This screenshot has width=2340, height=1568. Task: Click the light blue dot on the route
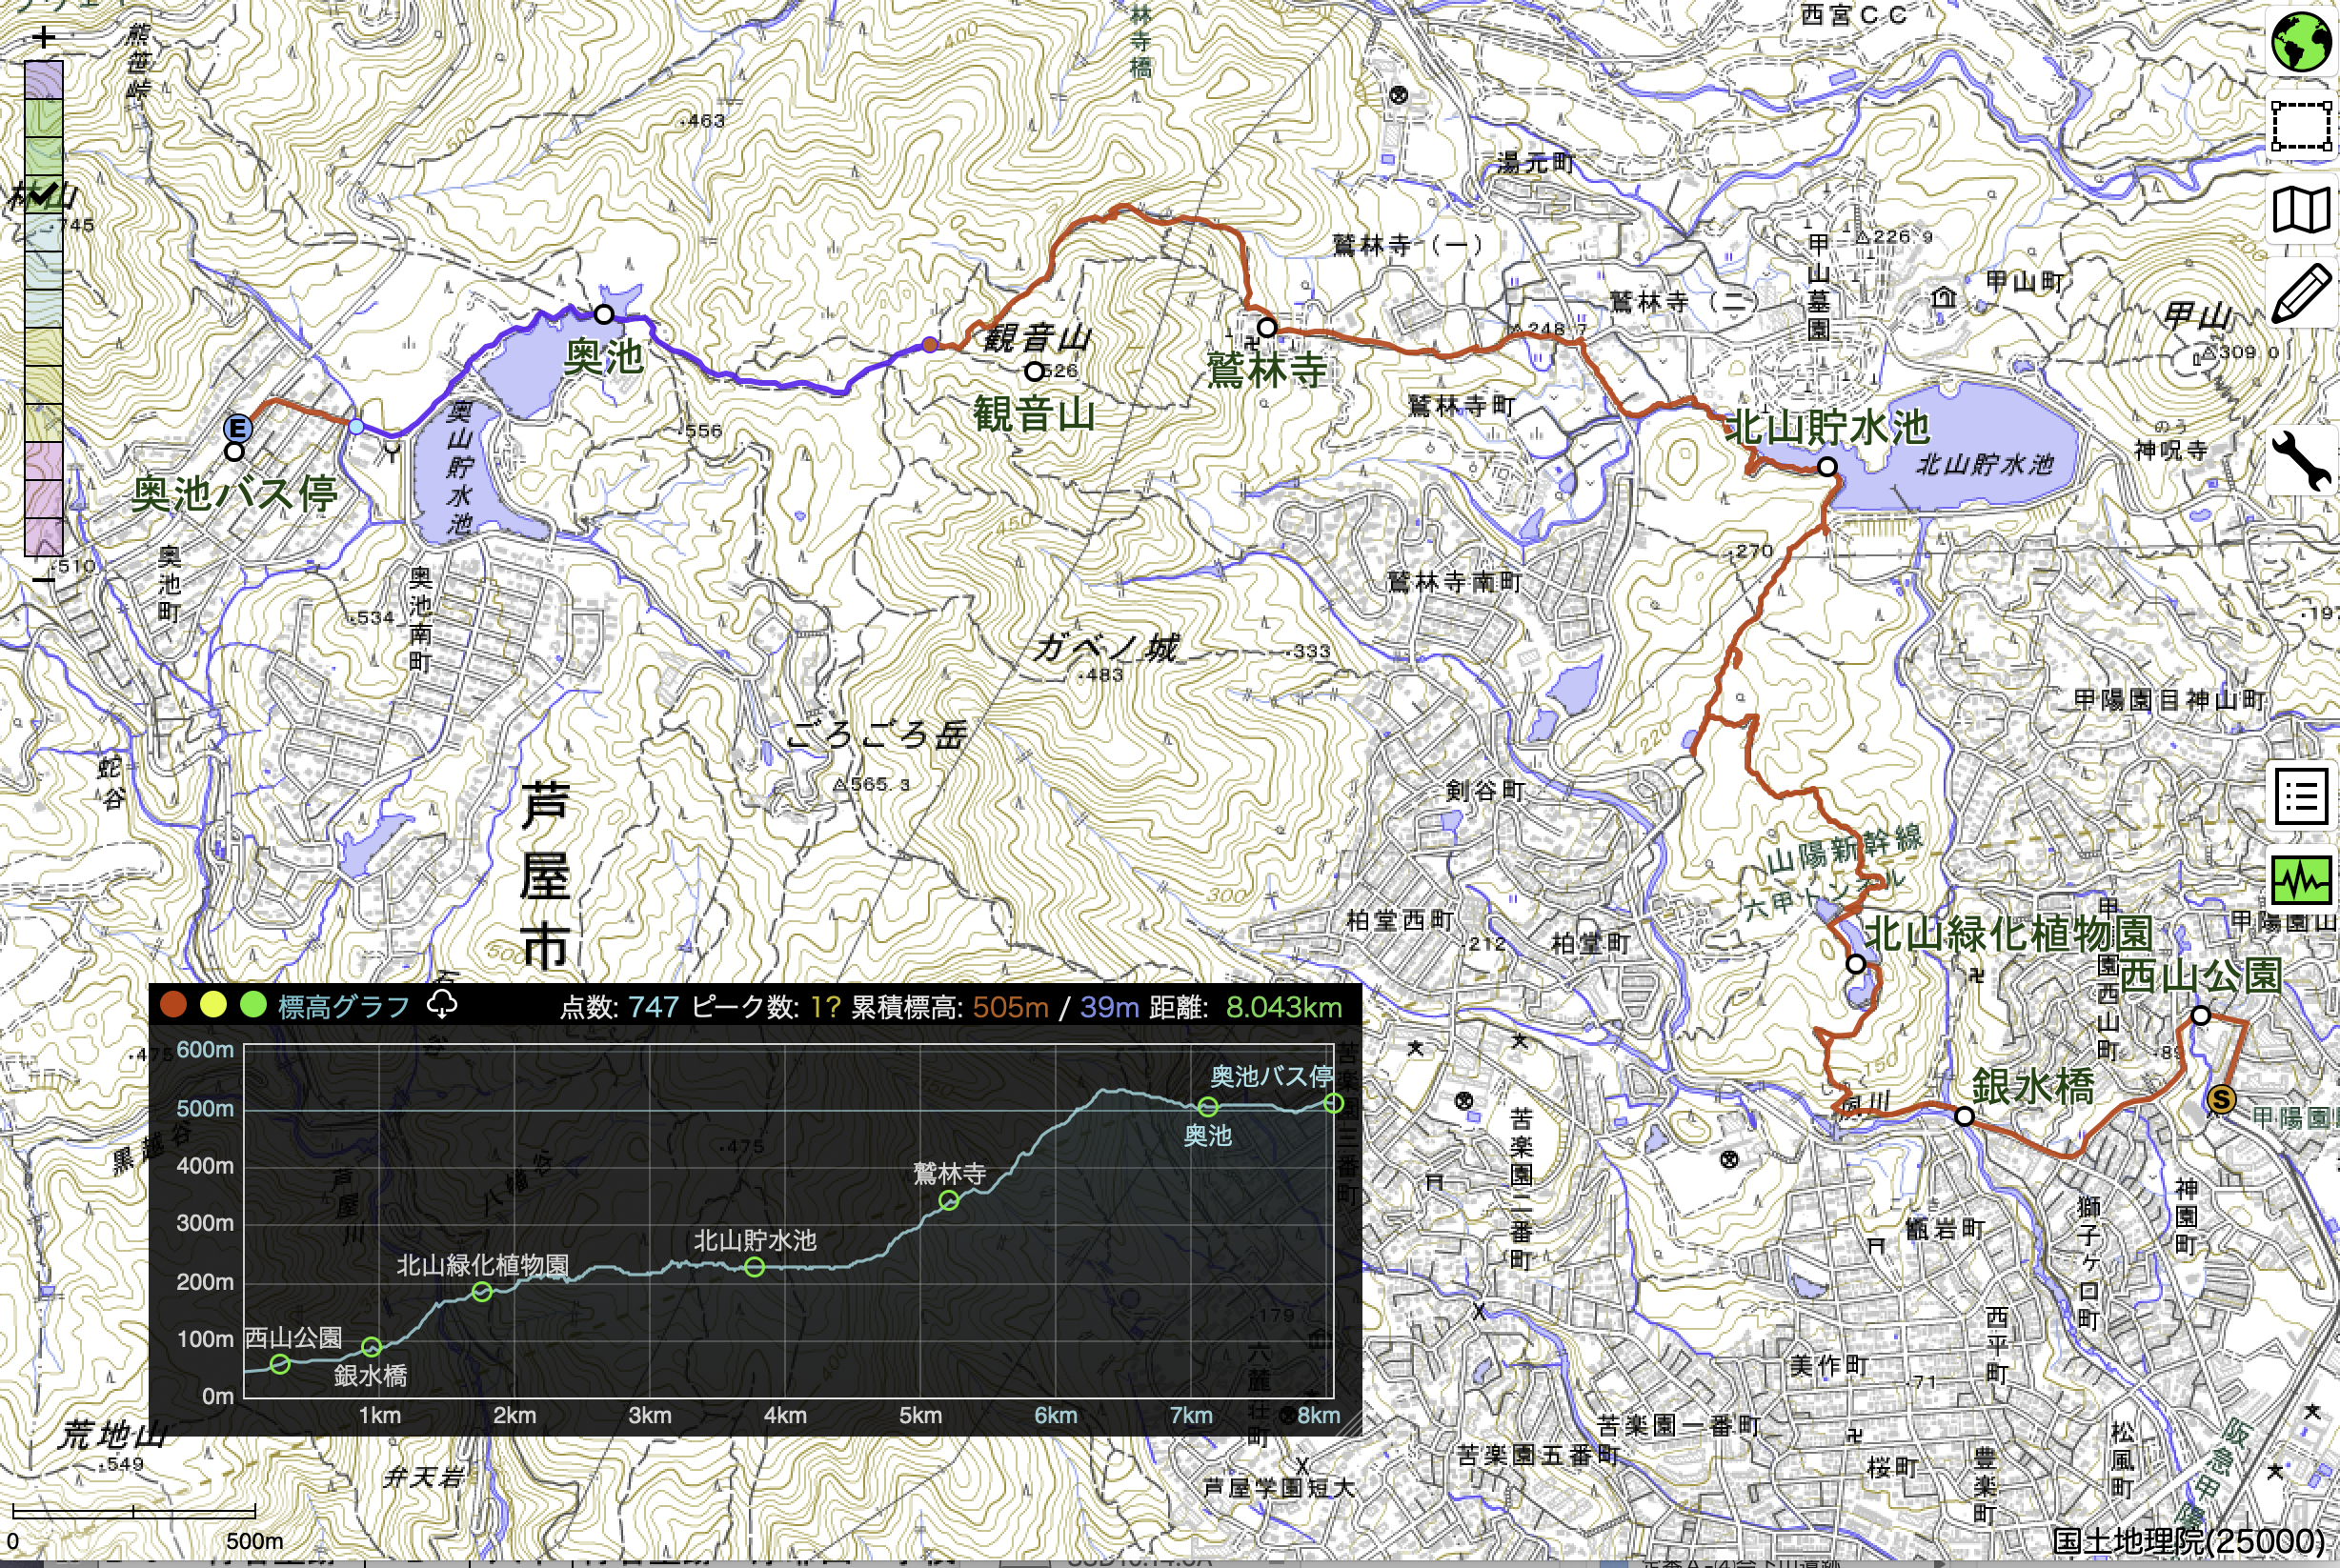[x=356, y=426]
